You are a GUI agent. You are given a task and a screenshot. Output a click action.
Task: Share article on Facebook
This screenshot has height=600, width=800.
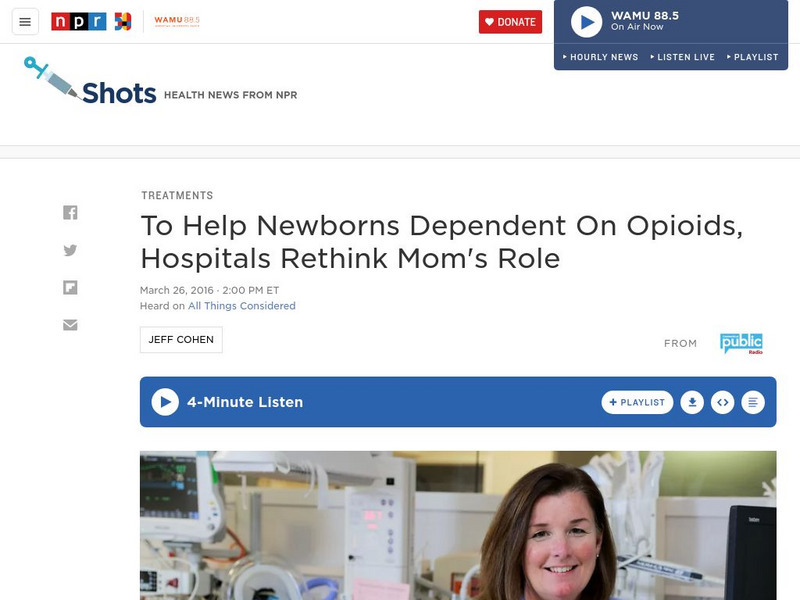(70, 212)
